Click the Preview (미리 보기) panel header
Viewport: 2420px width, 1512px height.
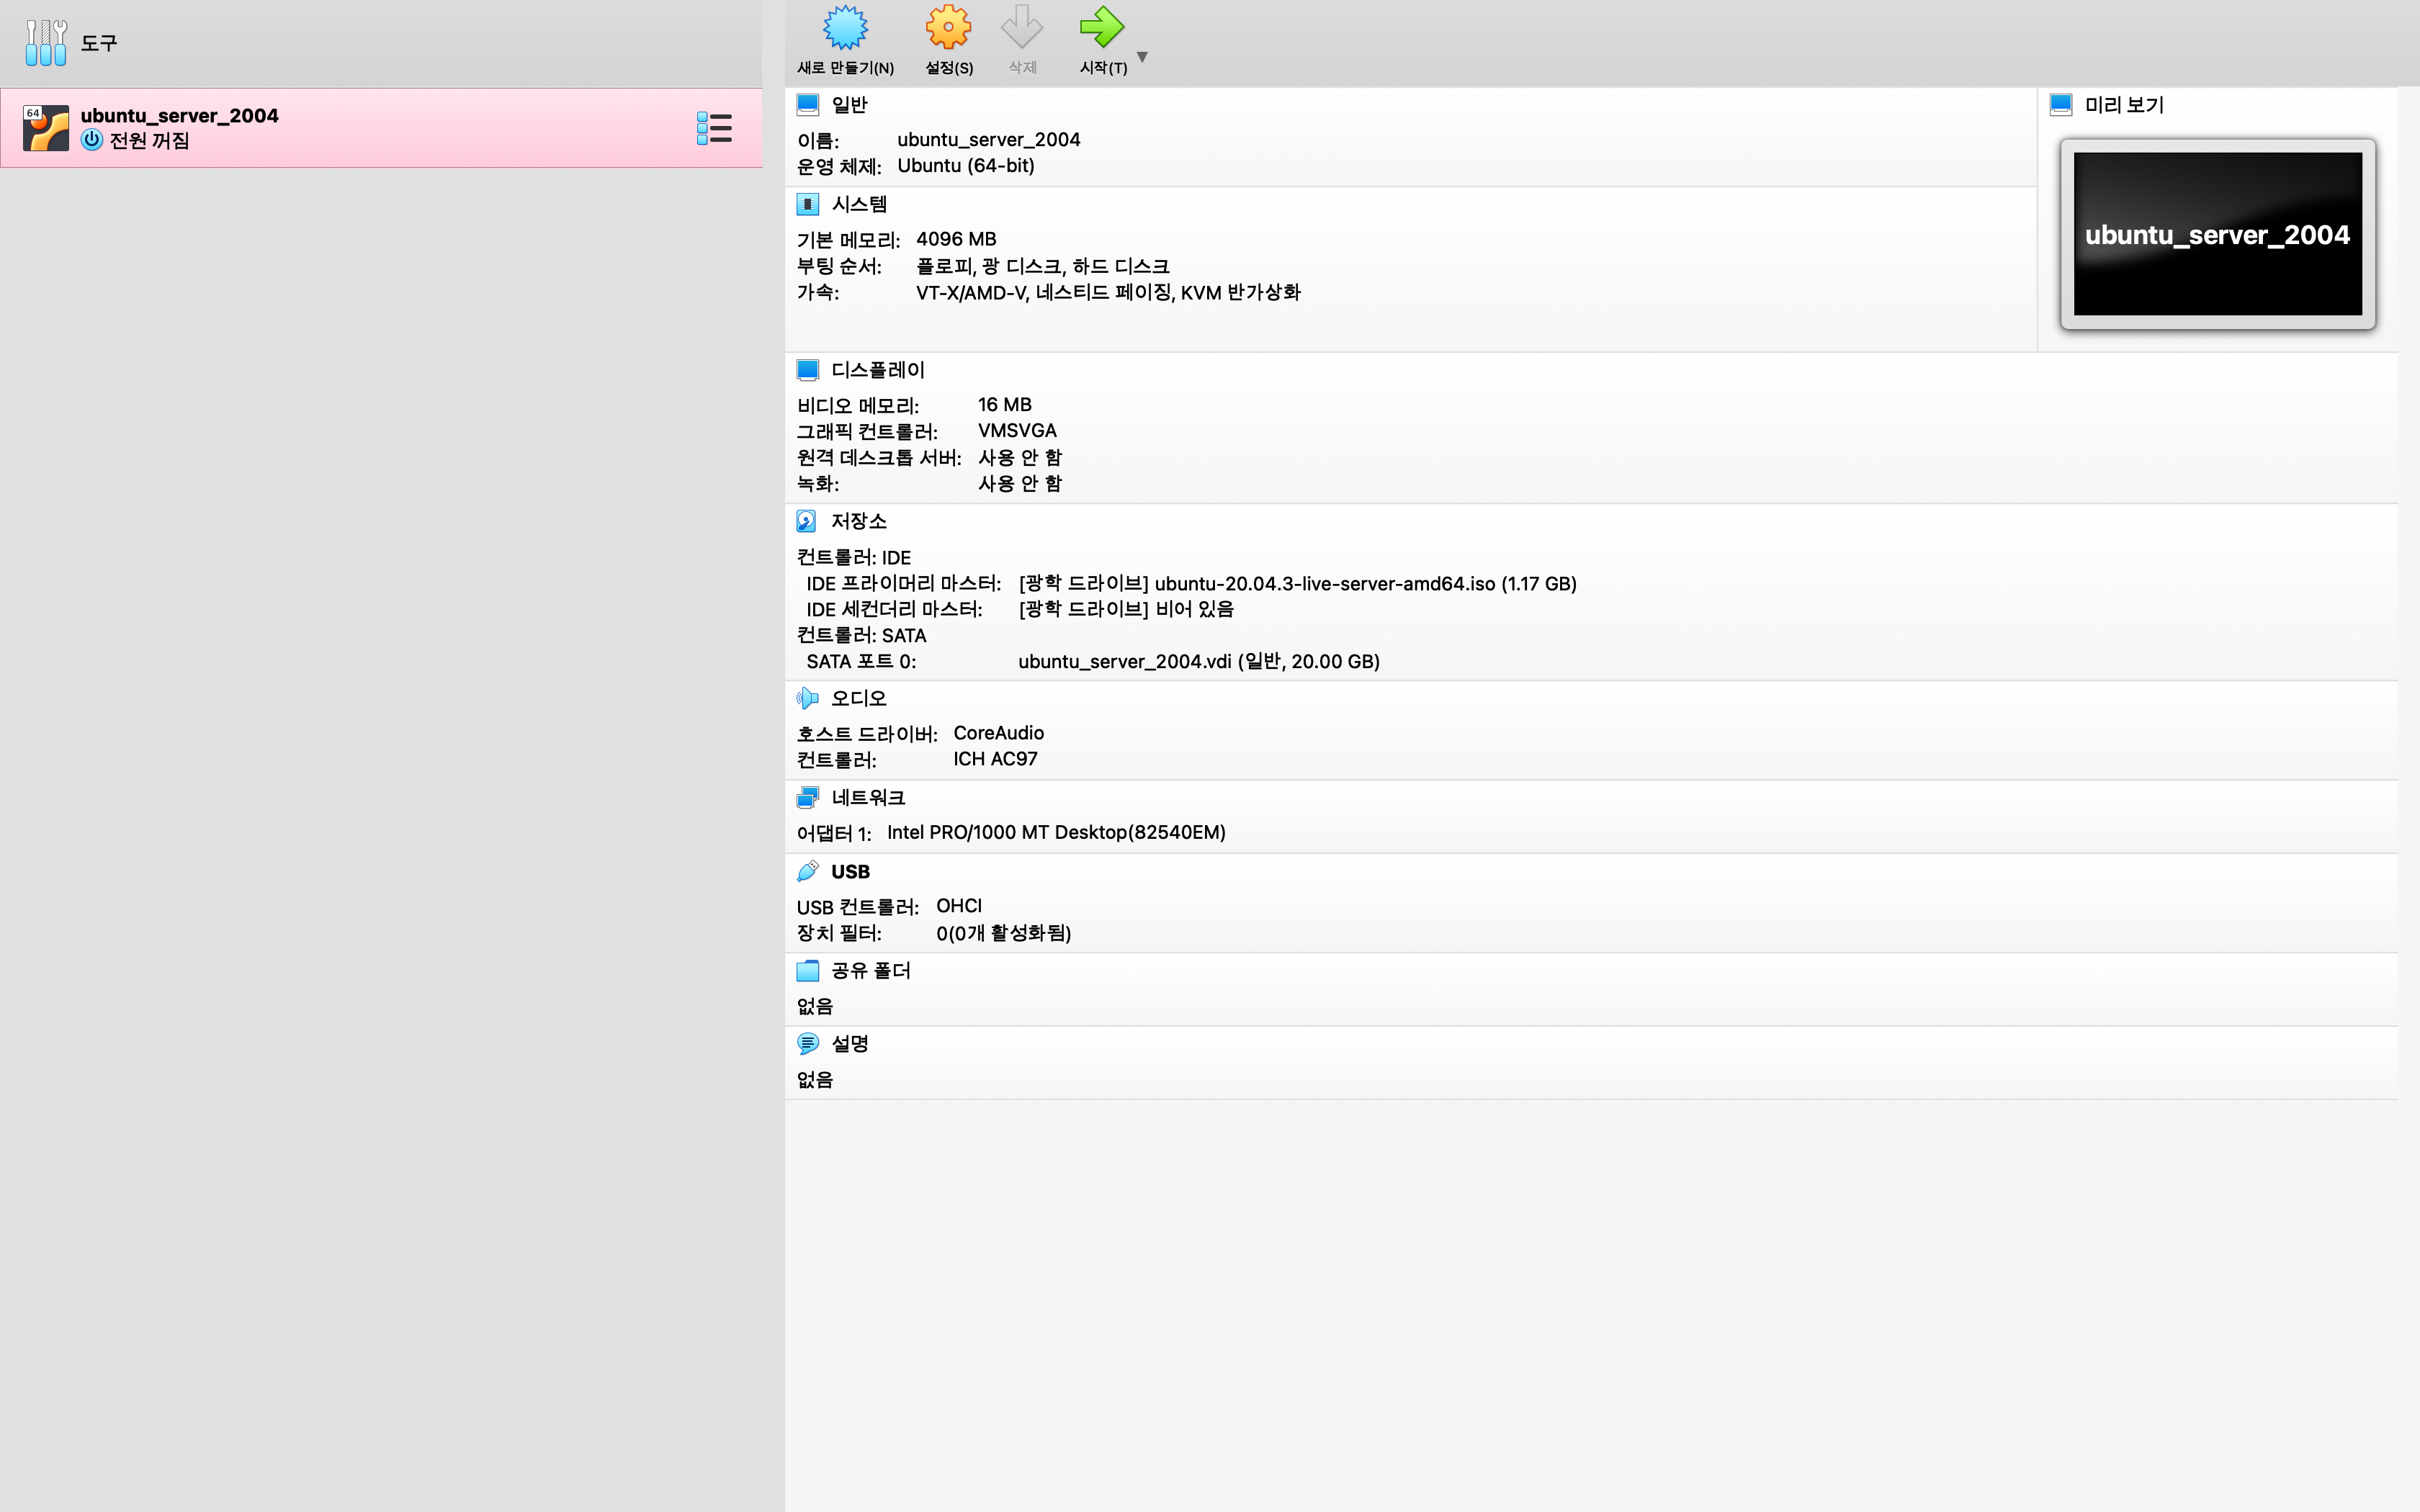point(2123,105)
